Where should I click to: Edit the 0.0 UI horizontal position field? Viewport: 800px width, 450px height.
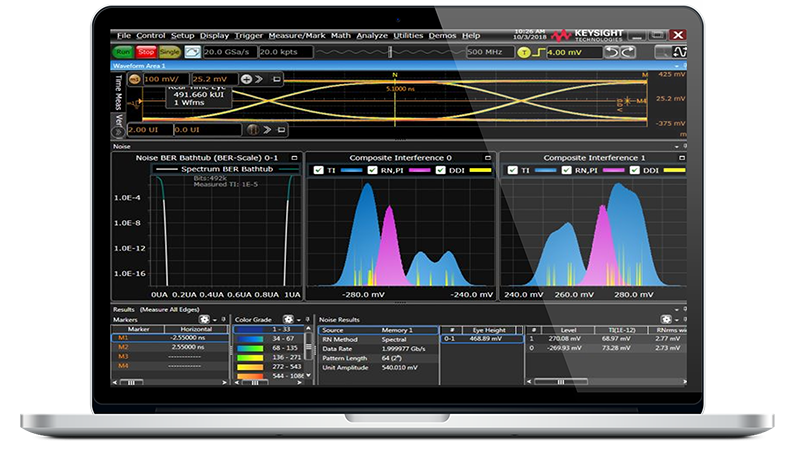point(207,130)
